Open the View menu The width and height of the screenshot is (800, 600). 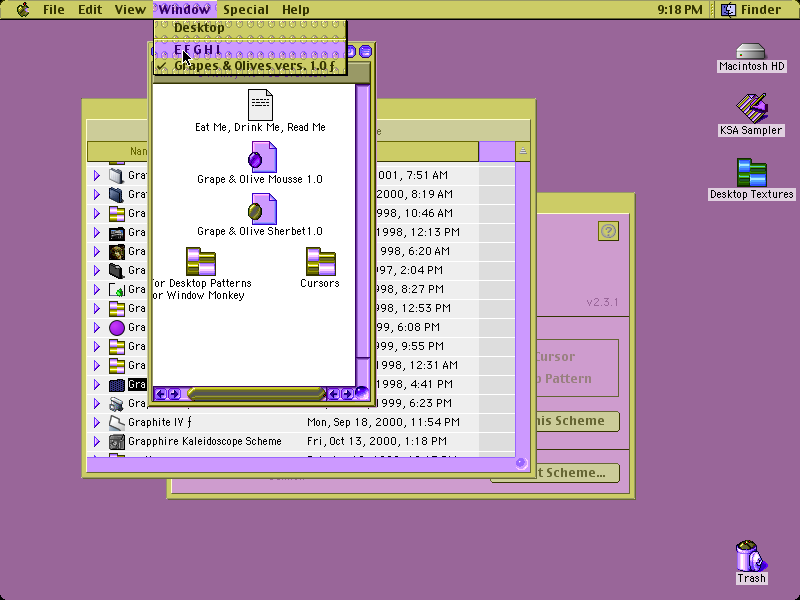(x=130, y=10)
